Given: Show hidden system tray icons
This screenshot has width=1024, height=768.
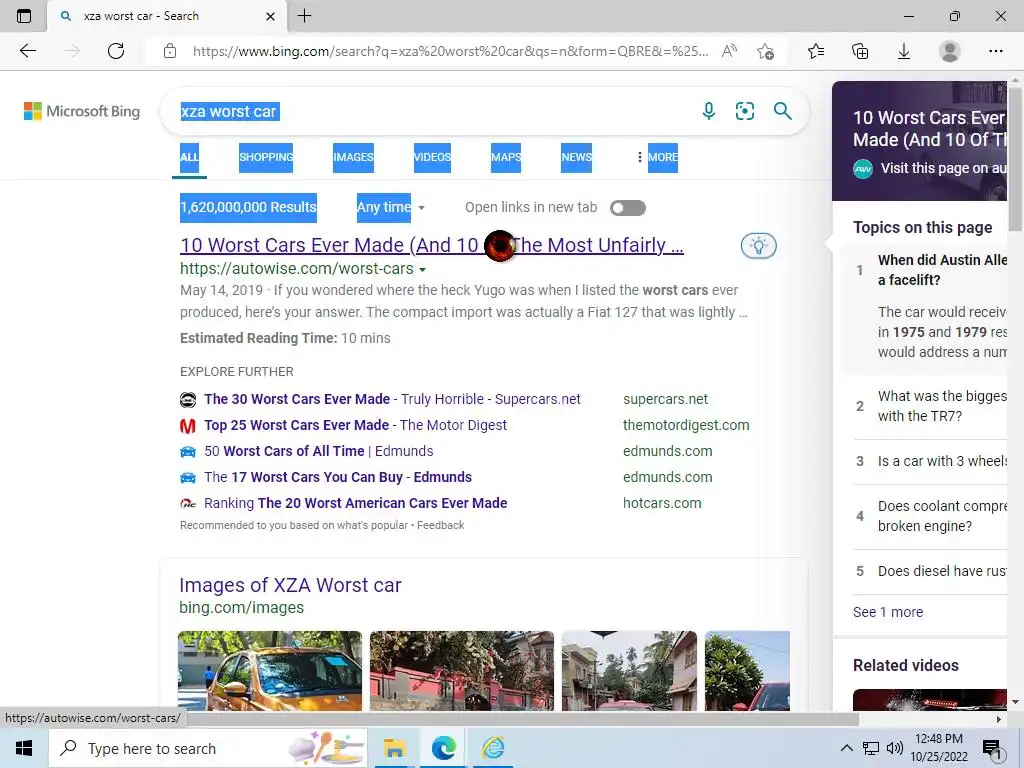Looking at the screenshot, I should [846, 748].
